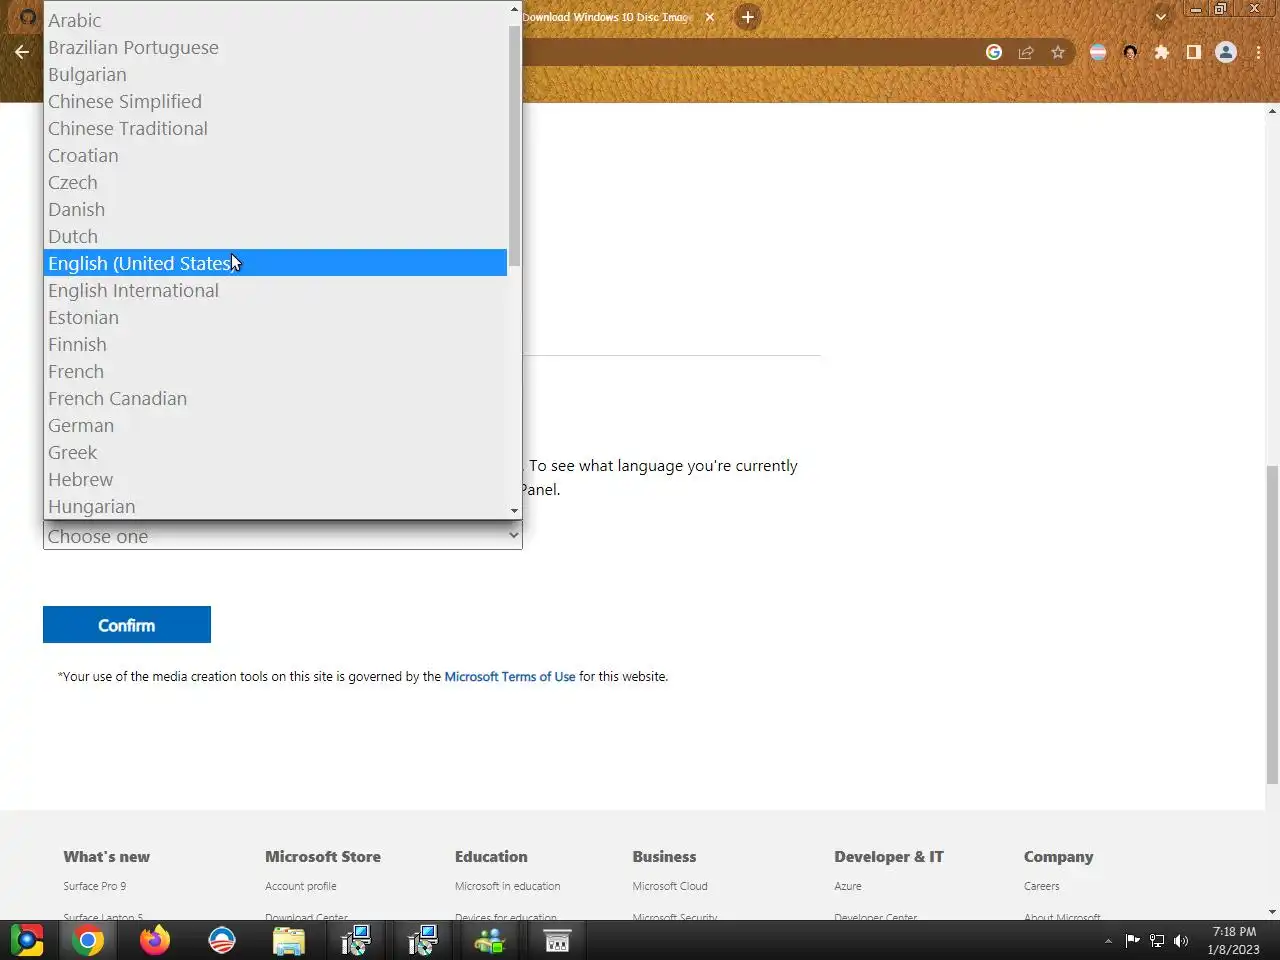Open the Microsoft Terms of Use link
Image resolution: width=1280 pixels, height=960 pixels.
(510, 677)
